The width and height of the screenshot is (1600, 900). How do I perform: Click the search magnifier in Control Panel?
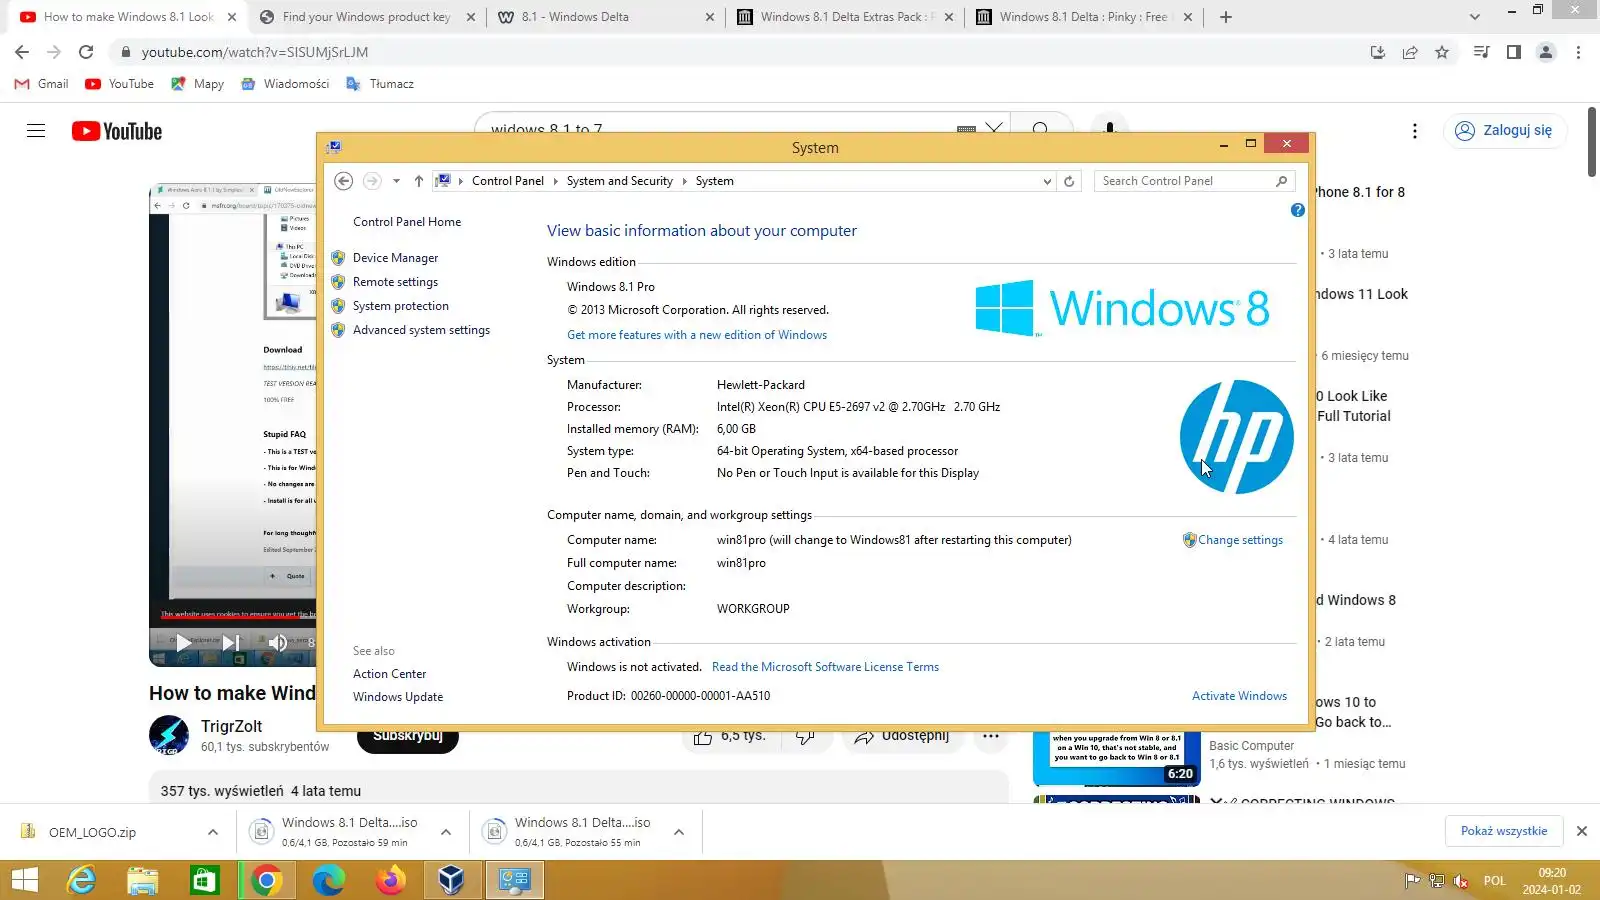point(1281,181)
